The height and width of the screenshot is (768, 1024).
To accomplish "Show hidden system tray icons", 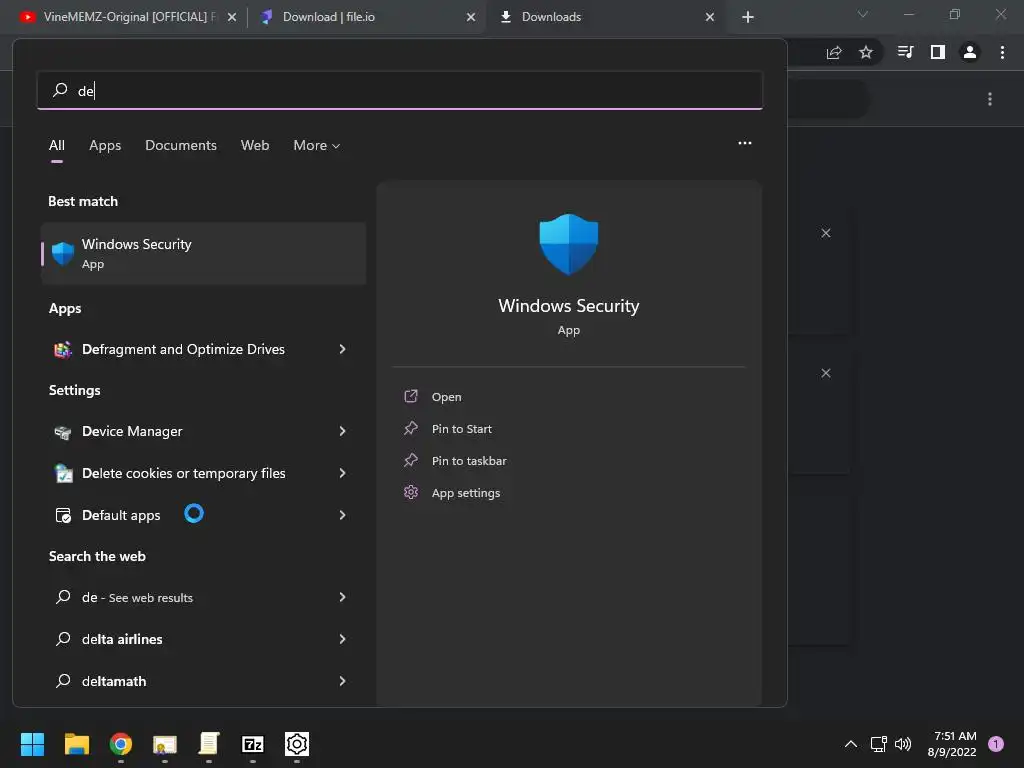I will [851, 744].
